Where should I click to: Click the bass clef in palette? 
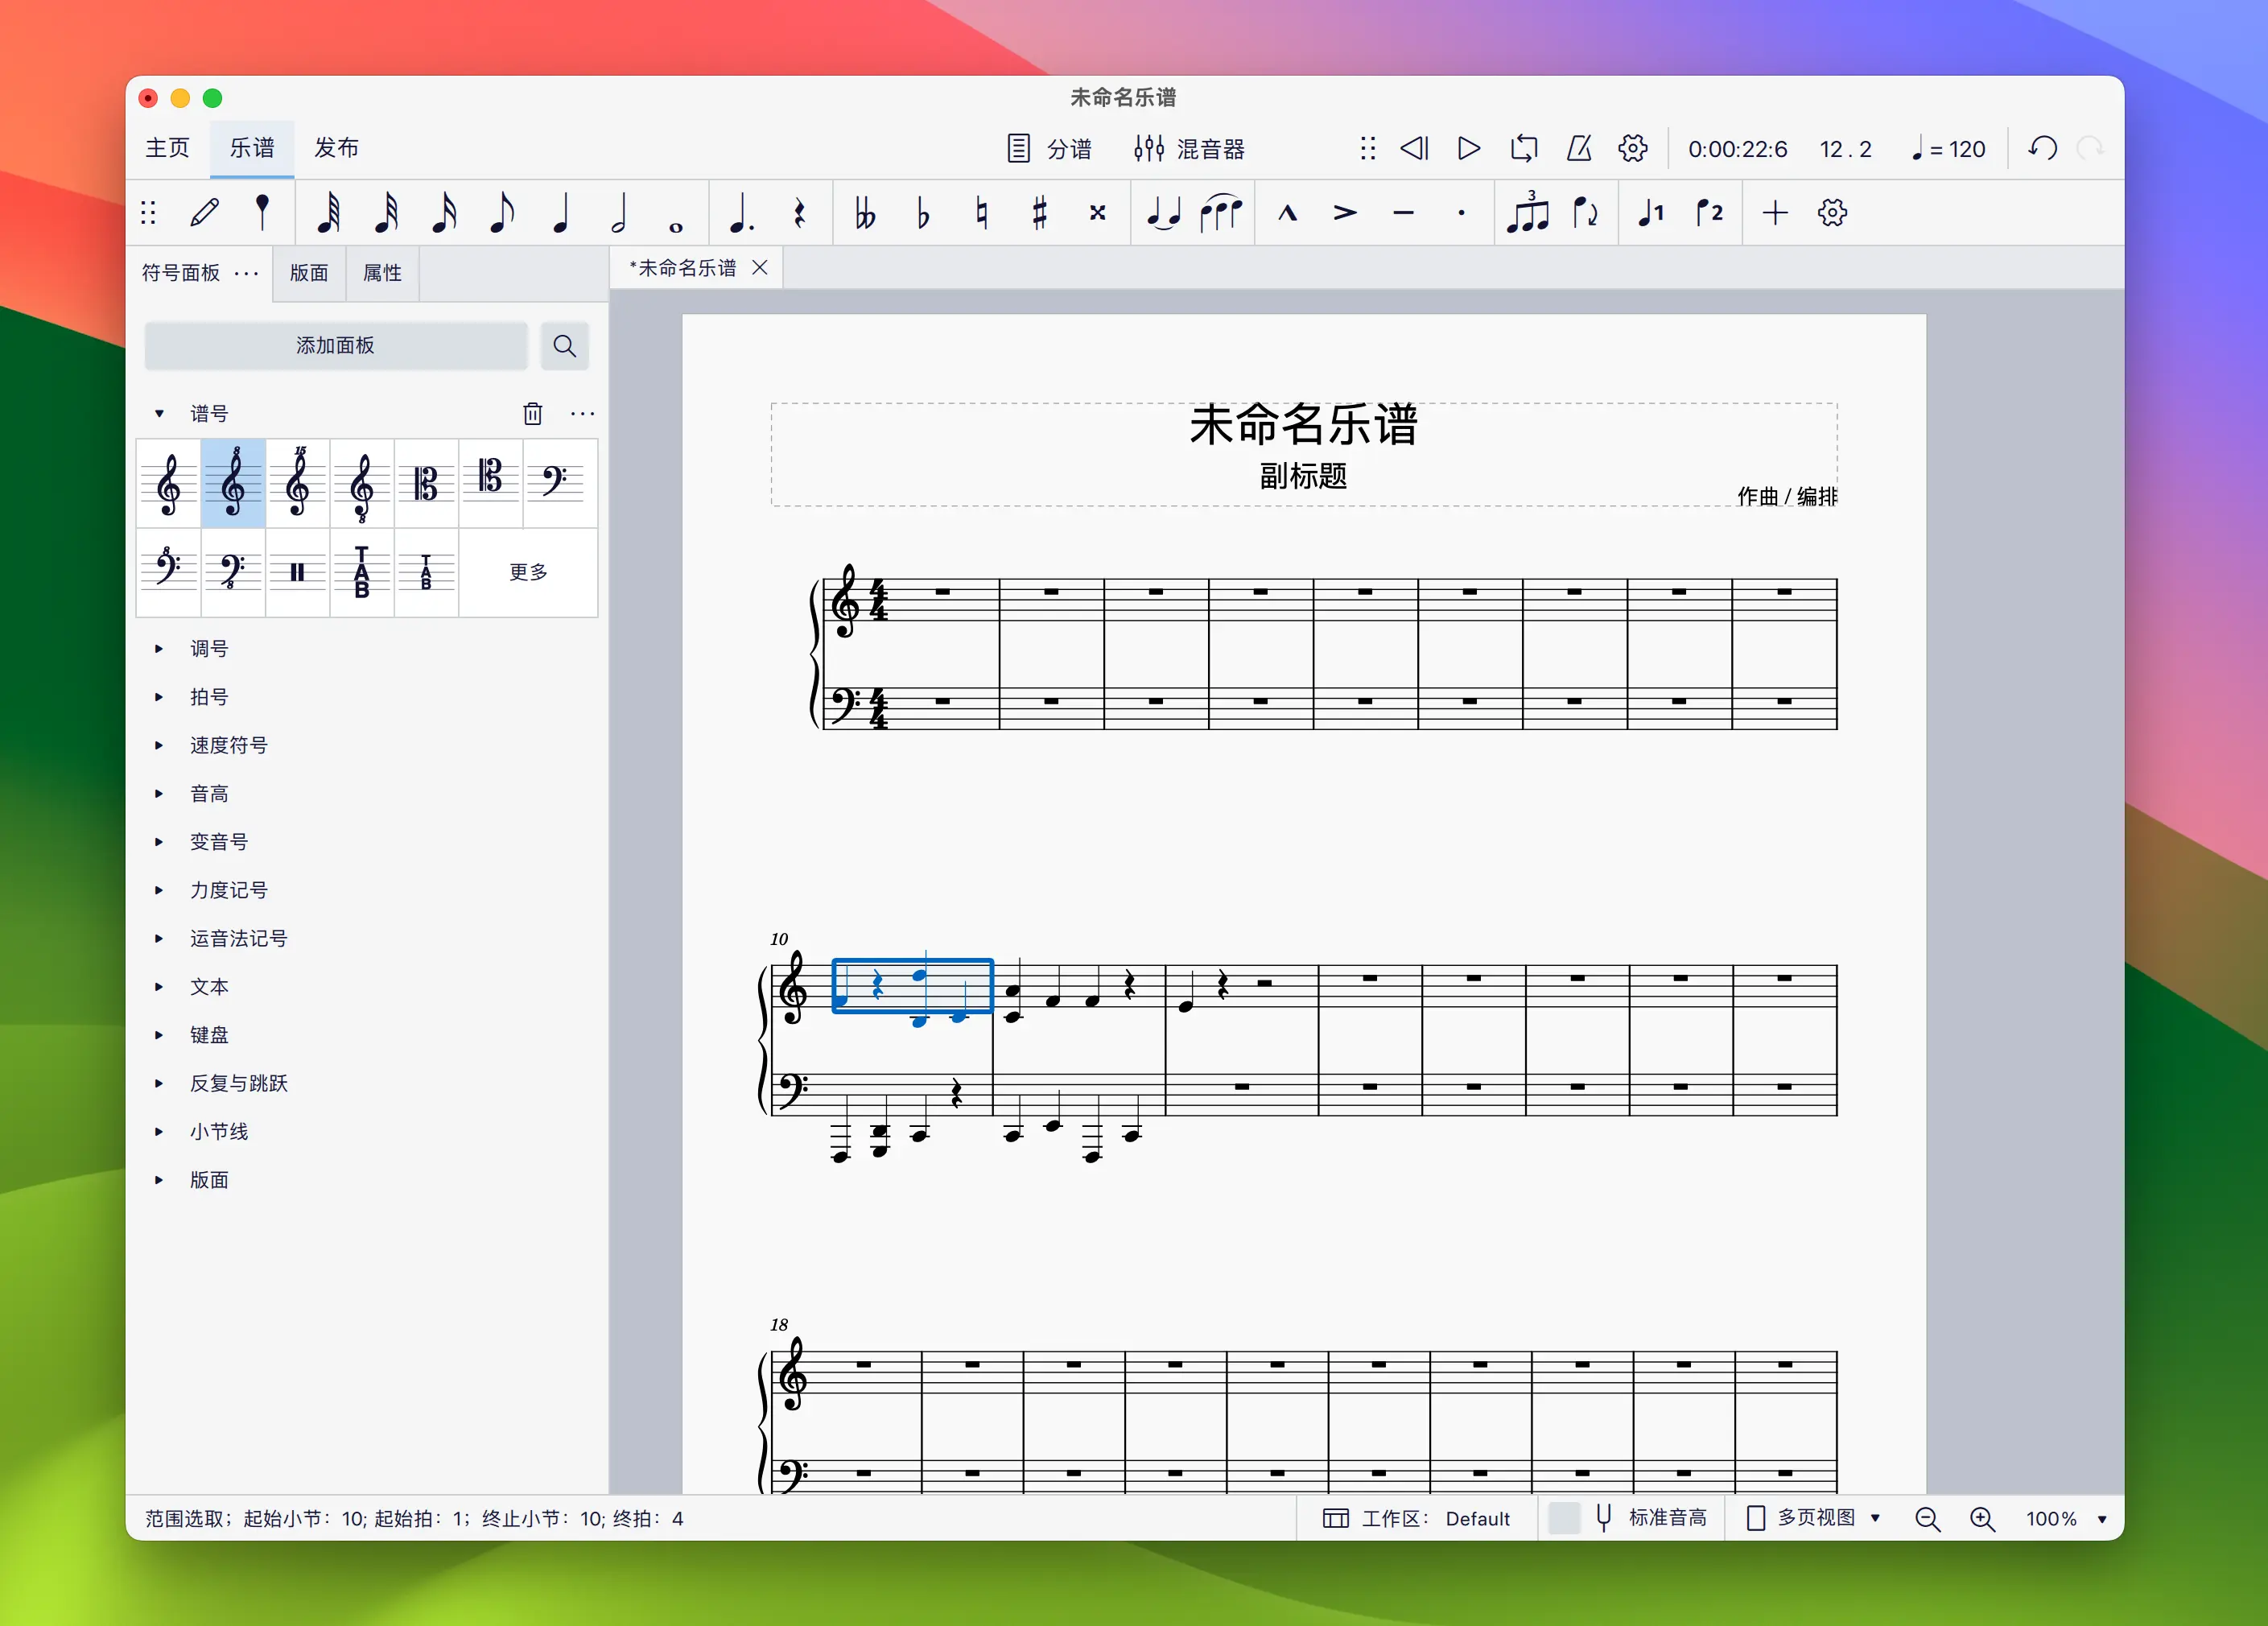555,483
